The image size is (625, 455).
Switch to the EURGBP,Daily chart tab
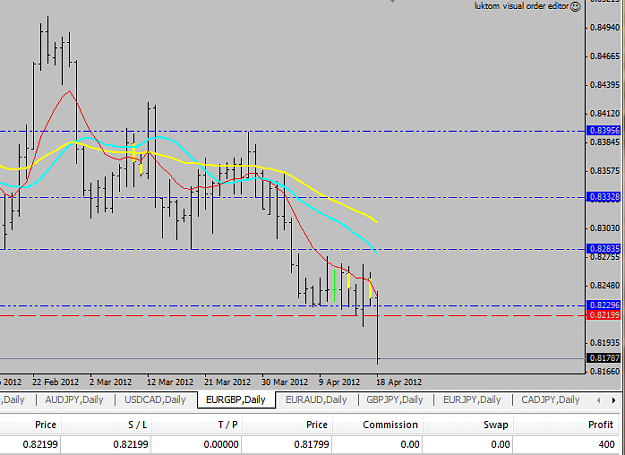[x=236, y=400]
